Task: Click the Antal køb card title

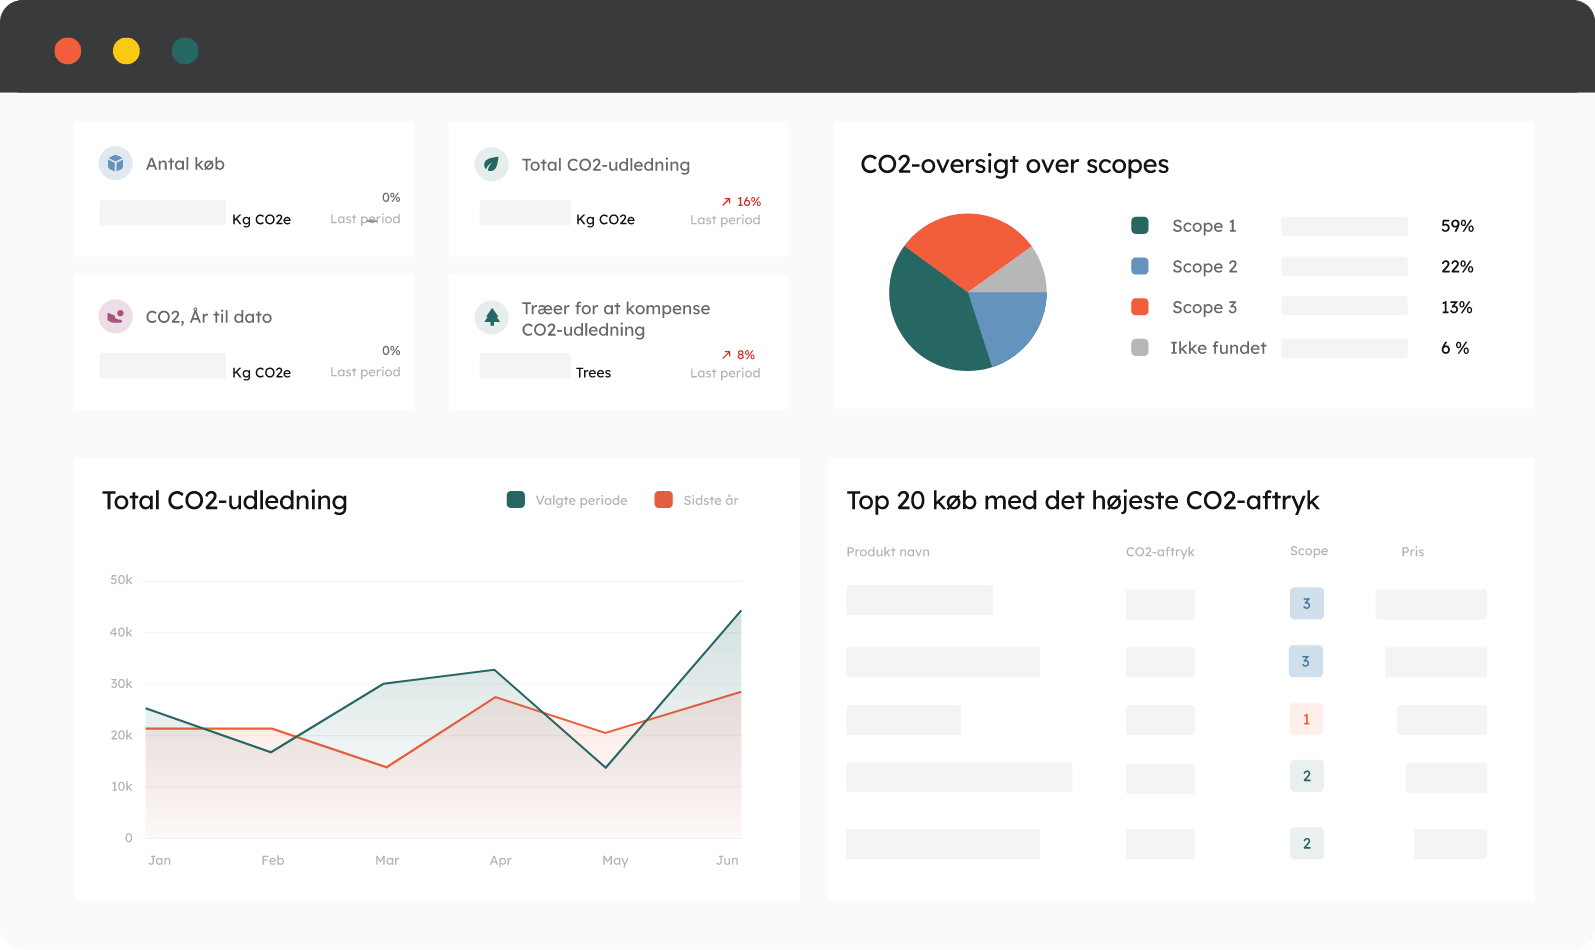Action: click(x=185, y=164)
